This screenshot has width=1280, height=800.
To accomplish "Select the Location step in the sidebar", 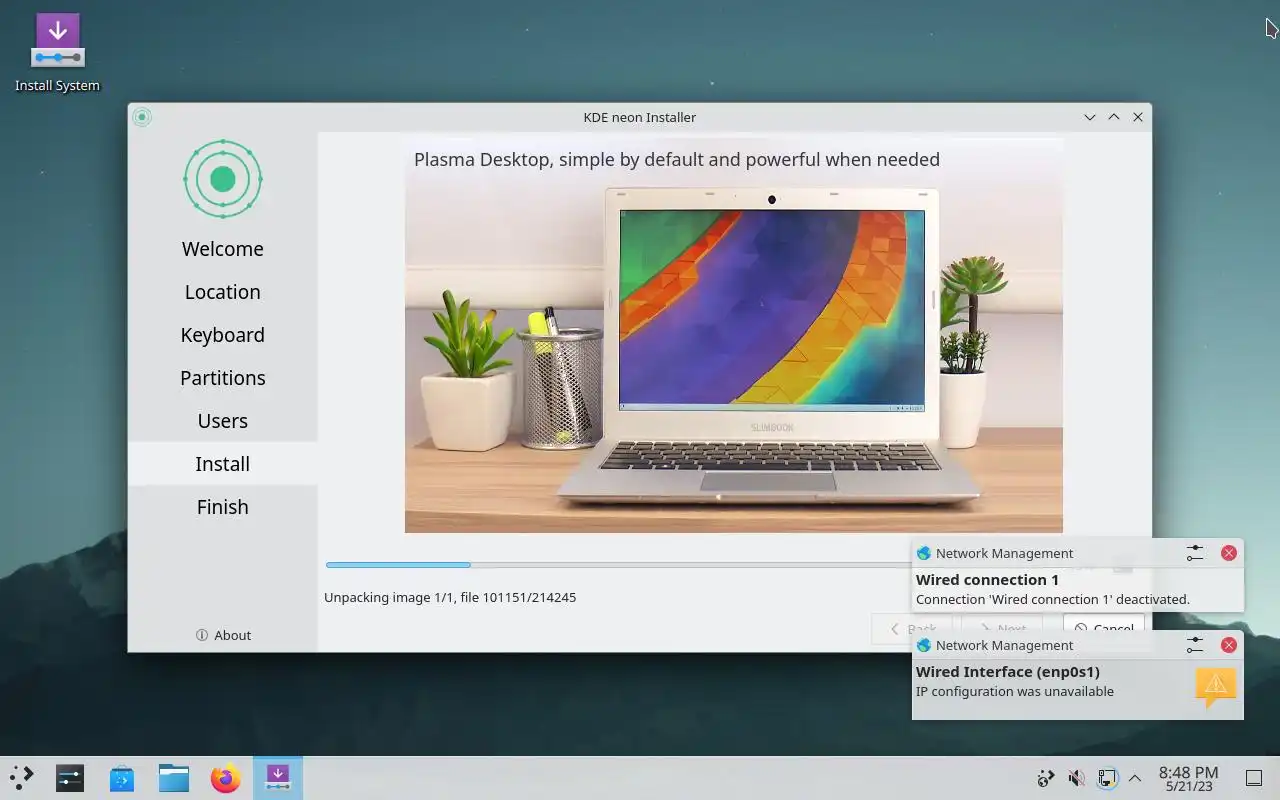I will (x=223, y=292).
